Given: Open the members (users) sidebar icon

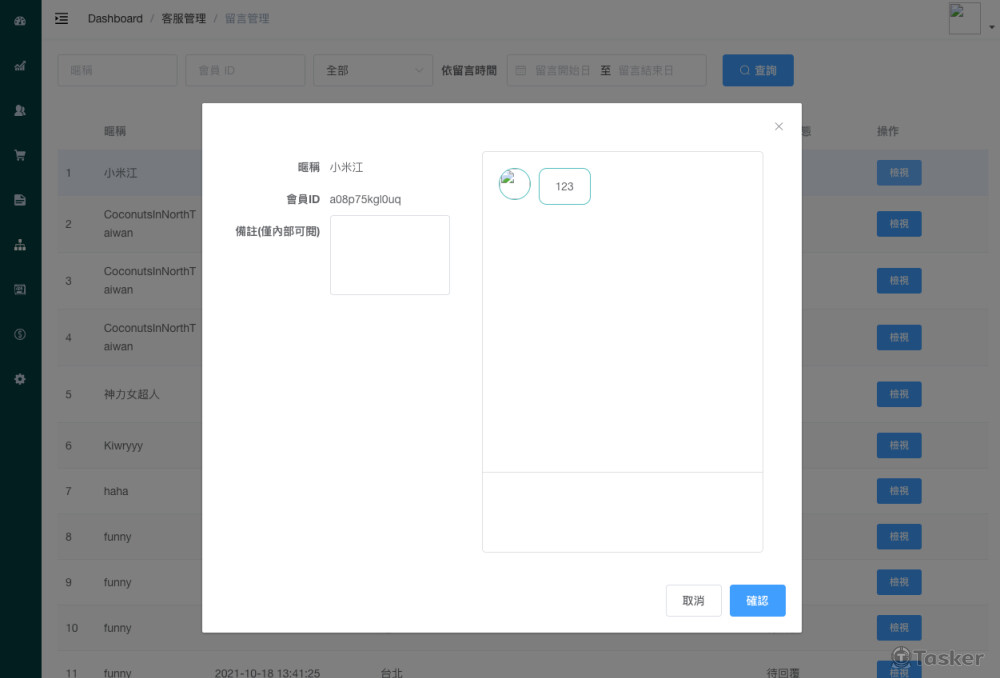Looking at the screenshot, I should 20,111.
